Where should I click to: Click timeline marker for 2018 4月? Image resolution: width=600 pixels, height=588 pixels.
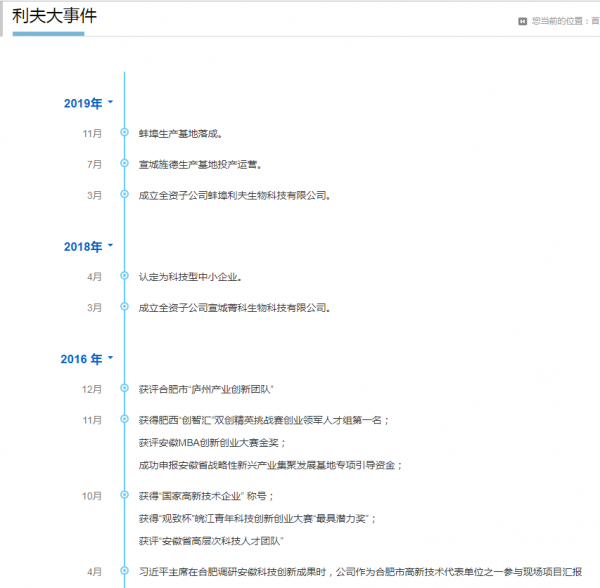point(124,275)
